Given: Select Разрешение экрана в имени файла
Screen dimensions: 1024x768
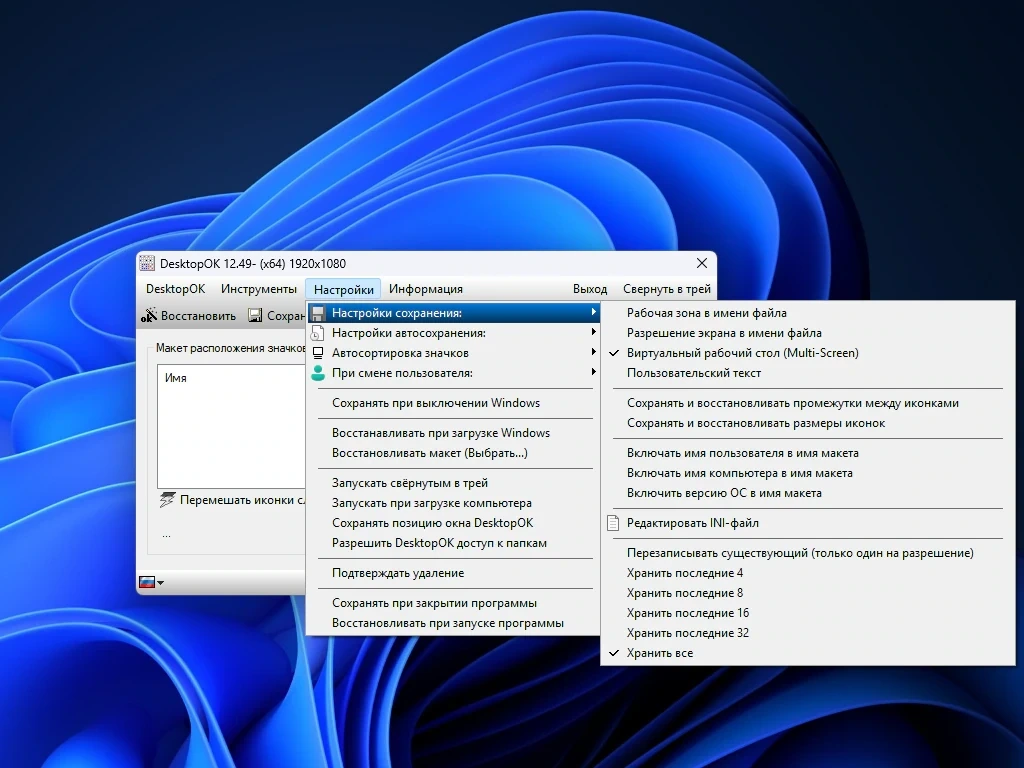Looking at the screenshot, I should pos(808,333).
